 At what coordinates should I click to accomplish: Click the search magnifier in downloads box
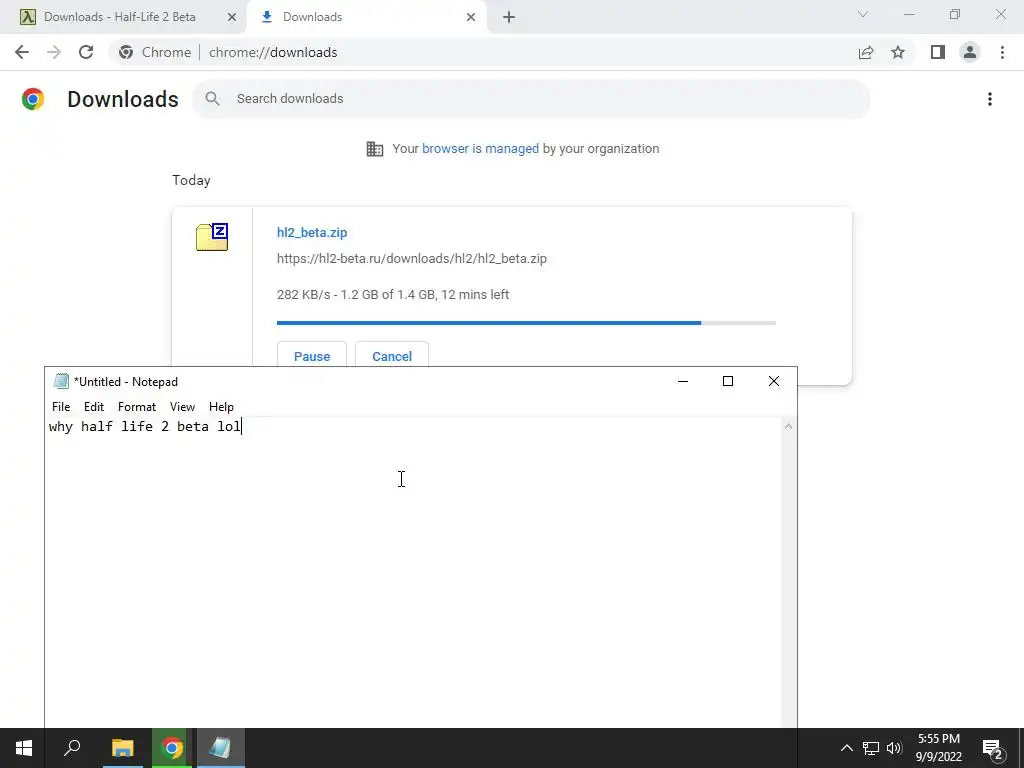point(212,99)
